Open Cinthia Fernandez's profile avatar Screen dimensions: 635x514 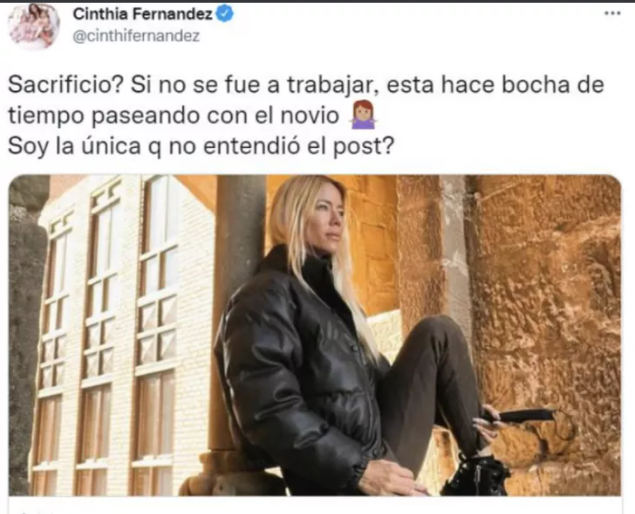(34, 25)
